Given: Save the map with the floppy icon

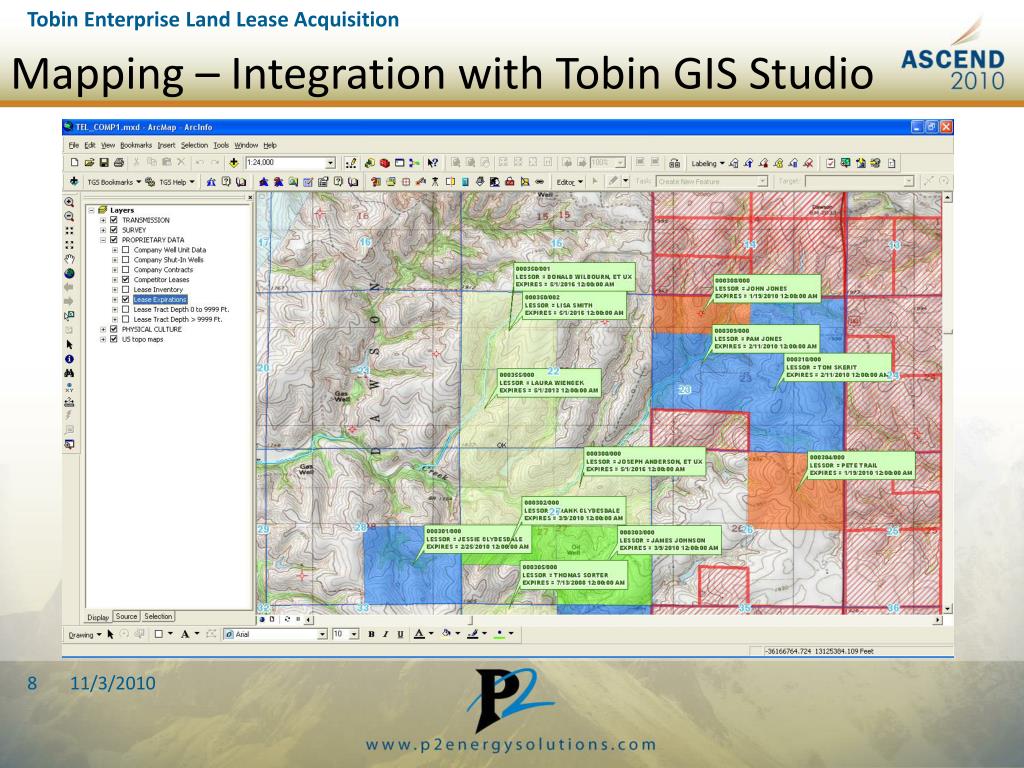Looking at the screenshot, I should pos(104,163).
